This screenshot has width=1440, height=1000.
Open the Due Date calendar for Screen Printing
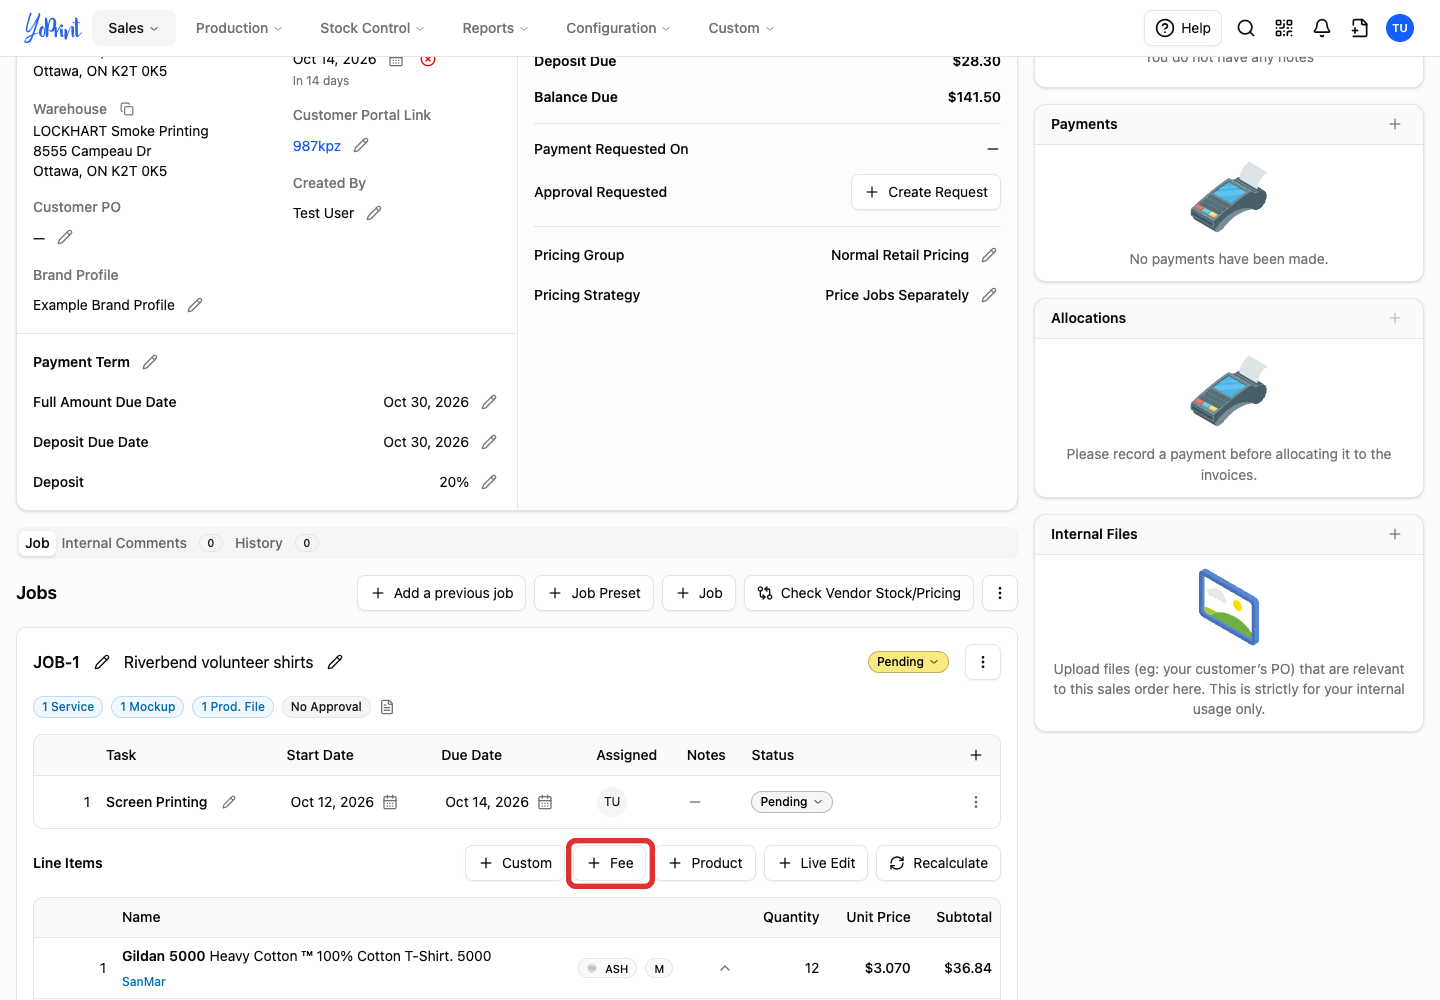coord(545,802)
